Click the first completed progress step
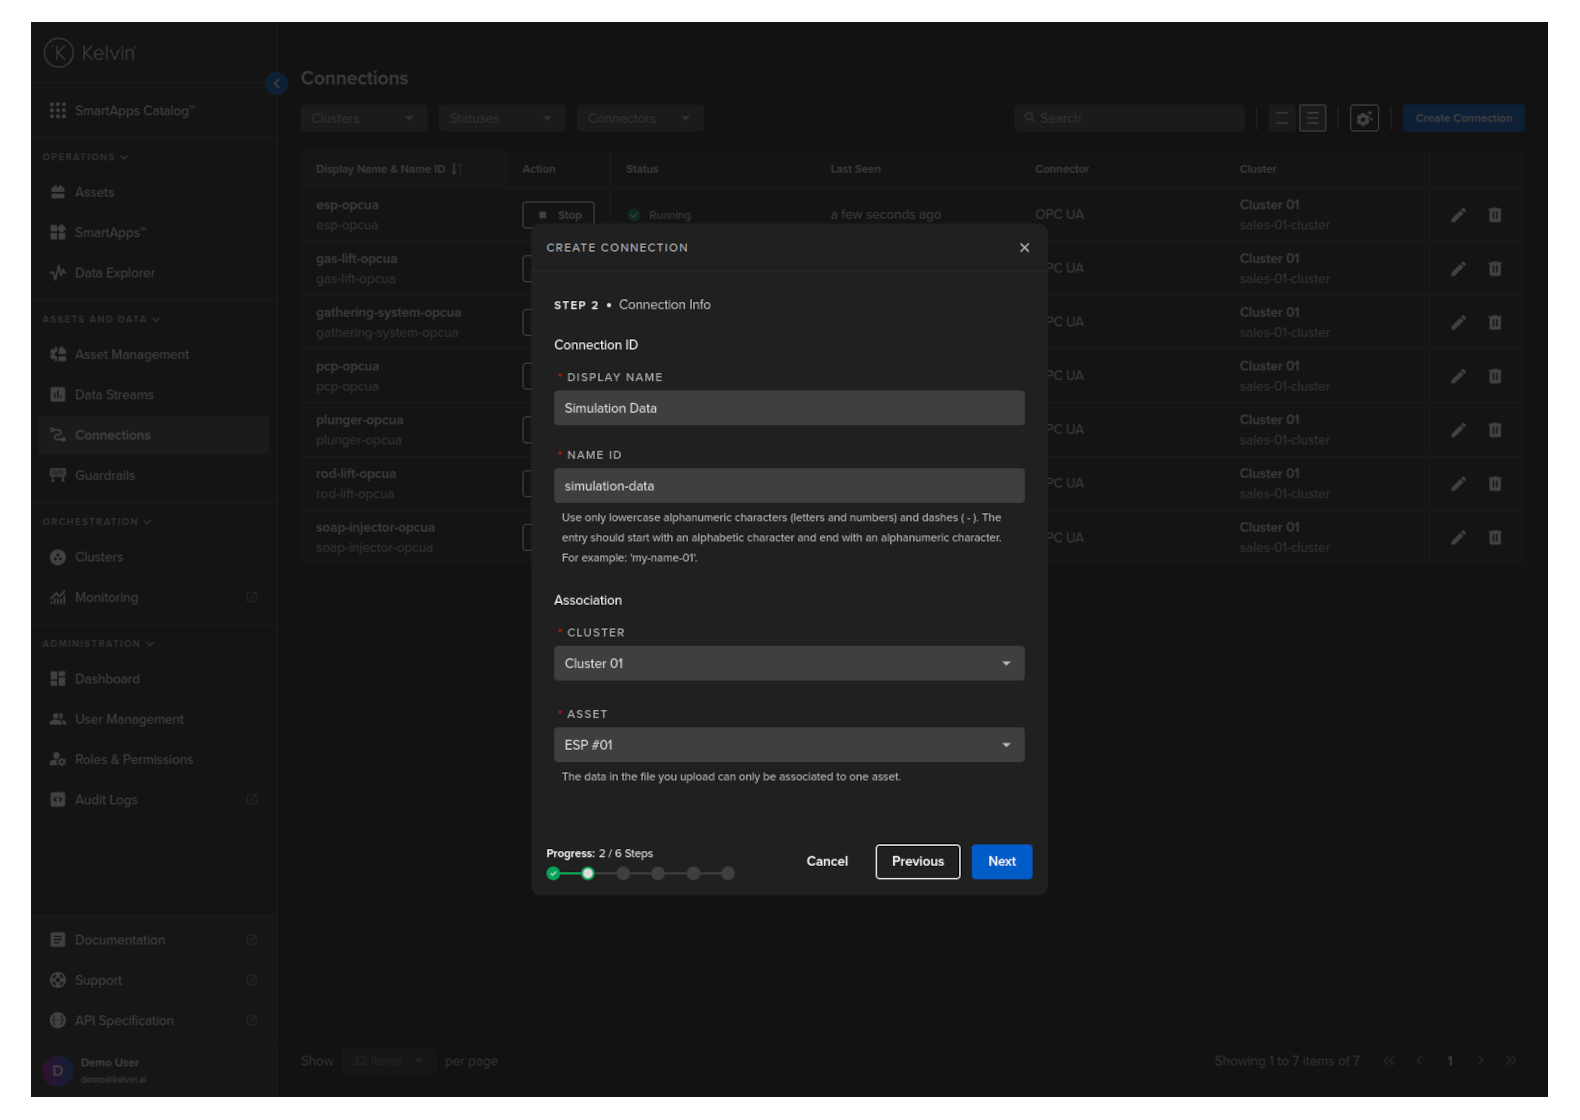1580x1120 pixels. tap(553, 874)
